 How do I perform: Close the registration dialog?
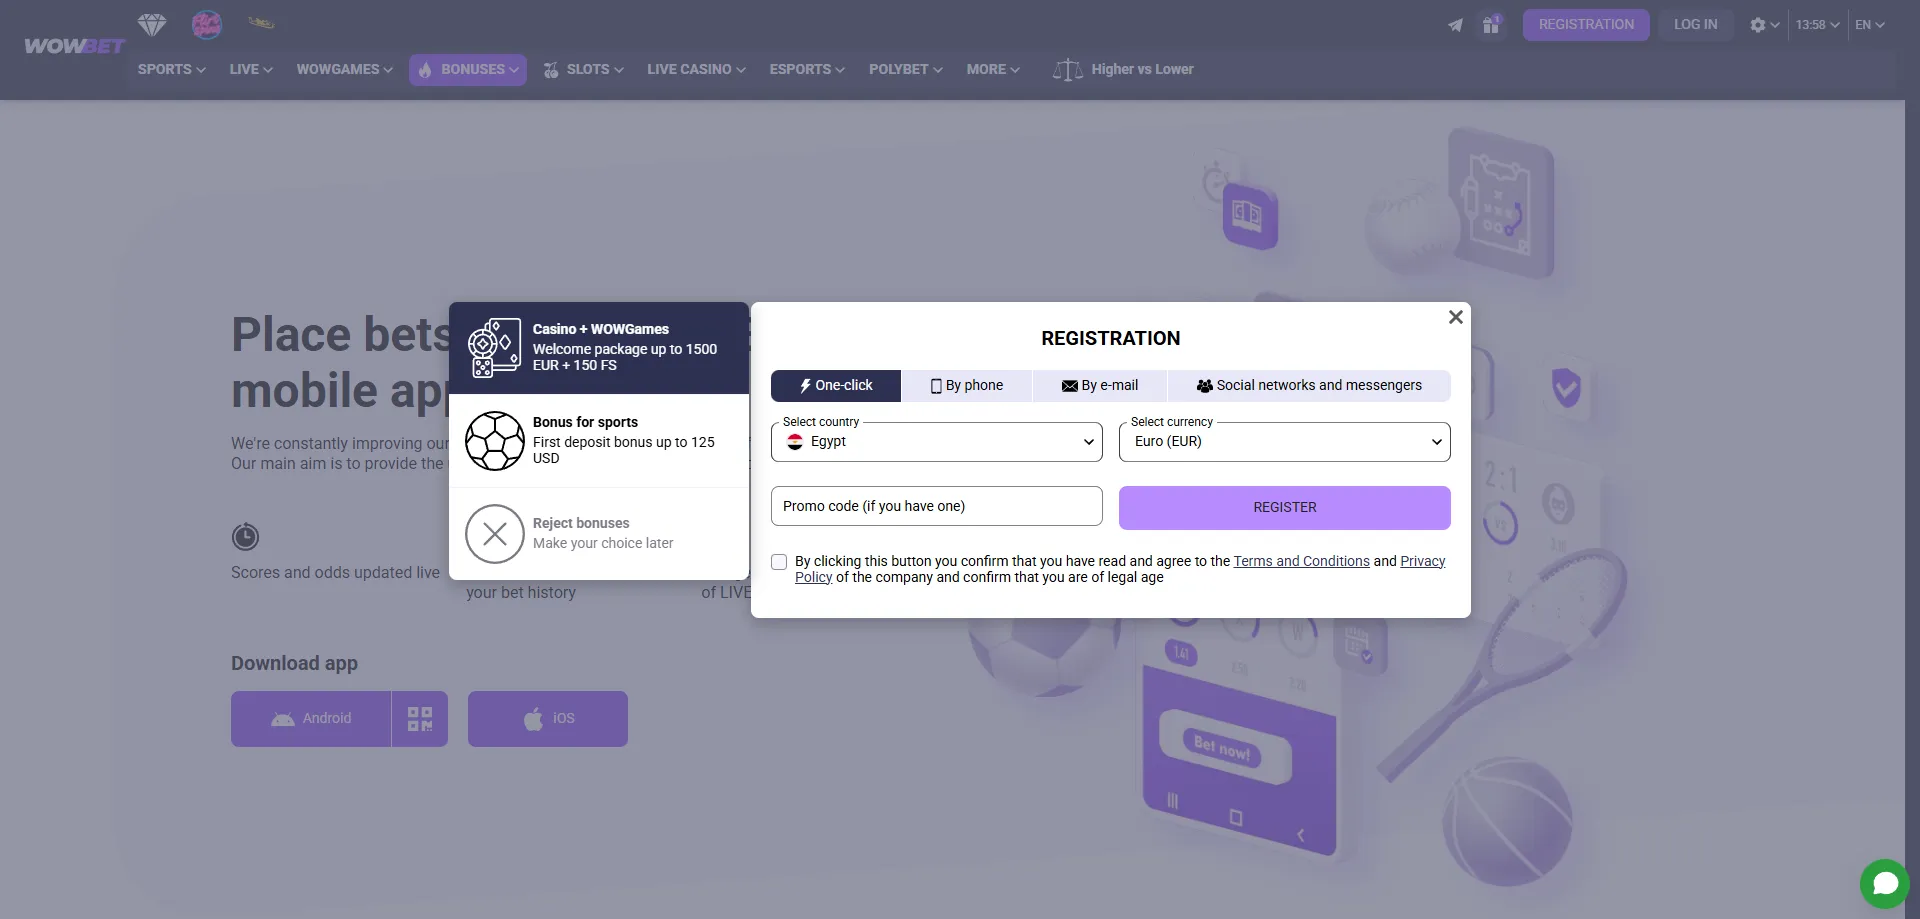[x=1456, y=317]
